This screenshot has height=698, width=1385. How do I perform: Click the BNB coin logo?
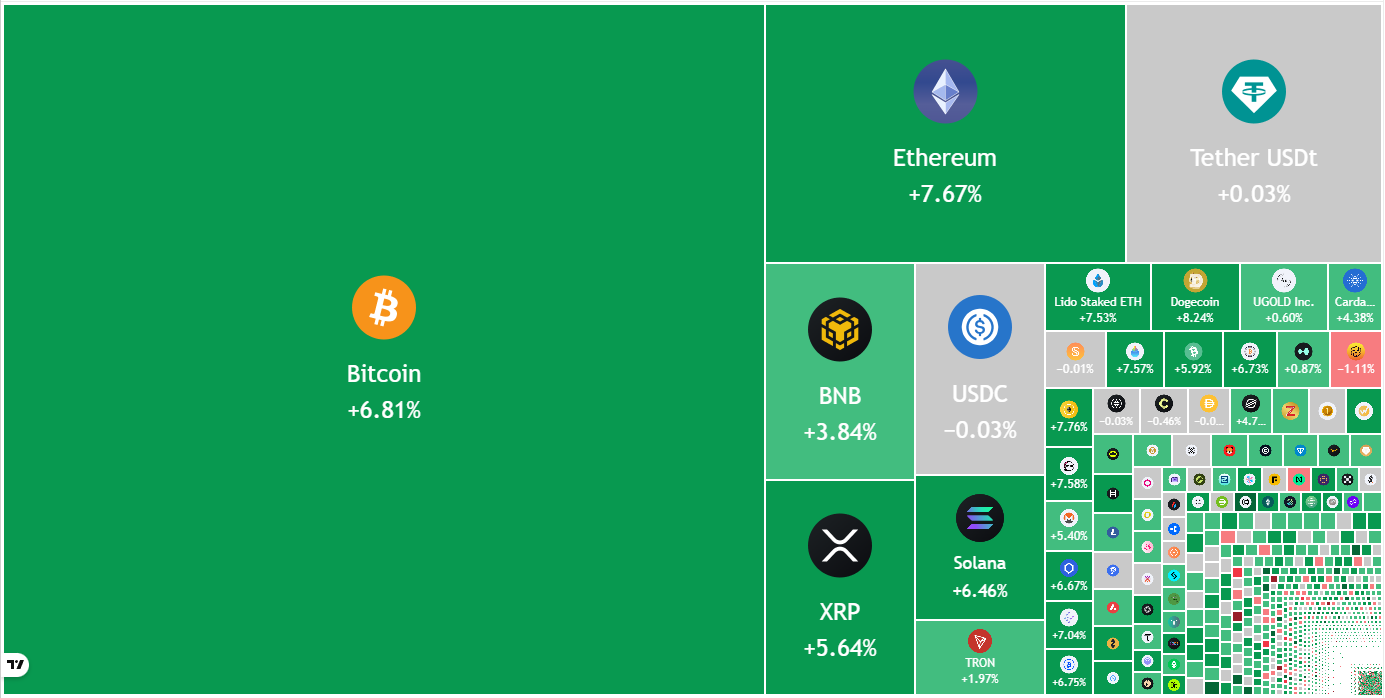point(840,330)
